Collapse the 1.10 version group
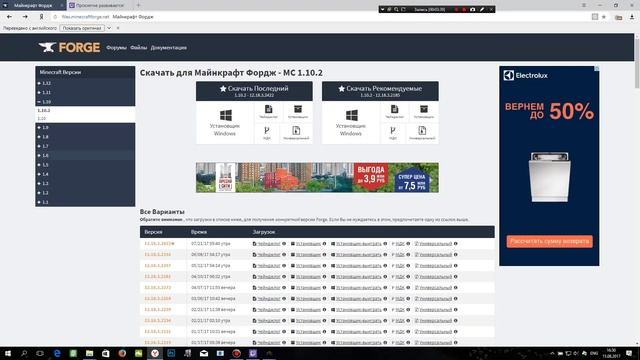This screenshot has width=640, height=360. pos(85,102)
